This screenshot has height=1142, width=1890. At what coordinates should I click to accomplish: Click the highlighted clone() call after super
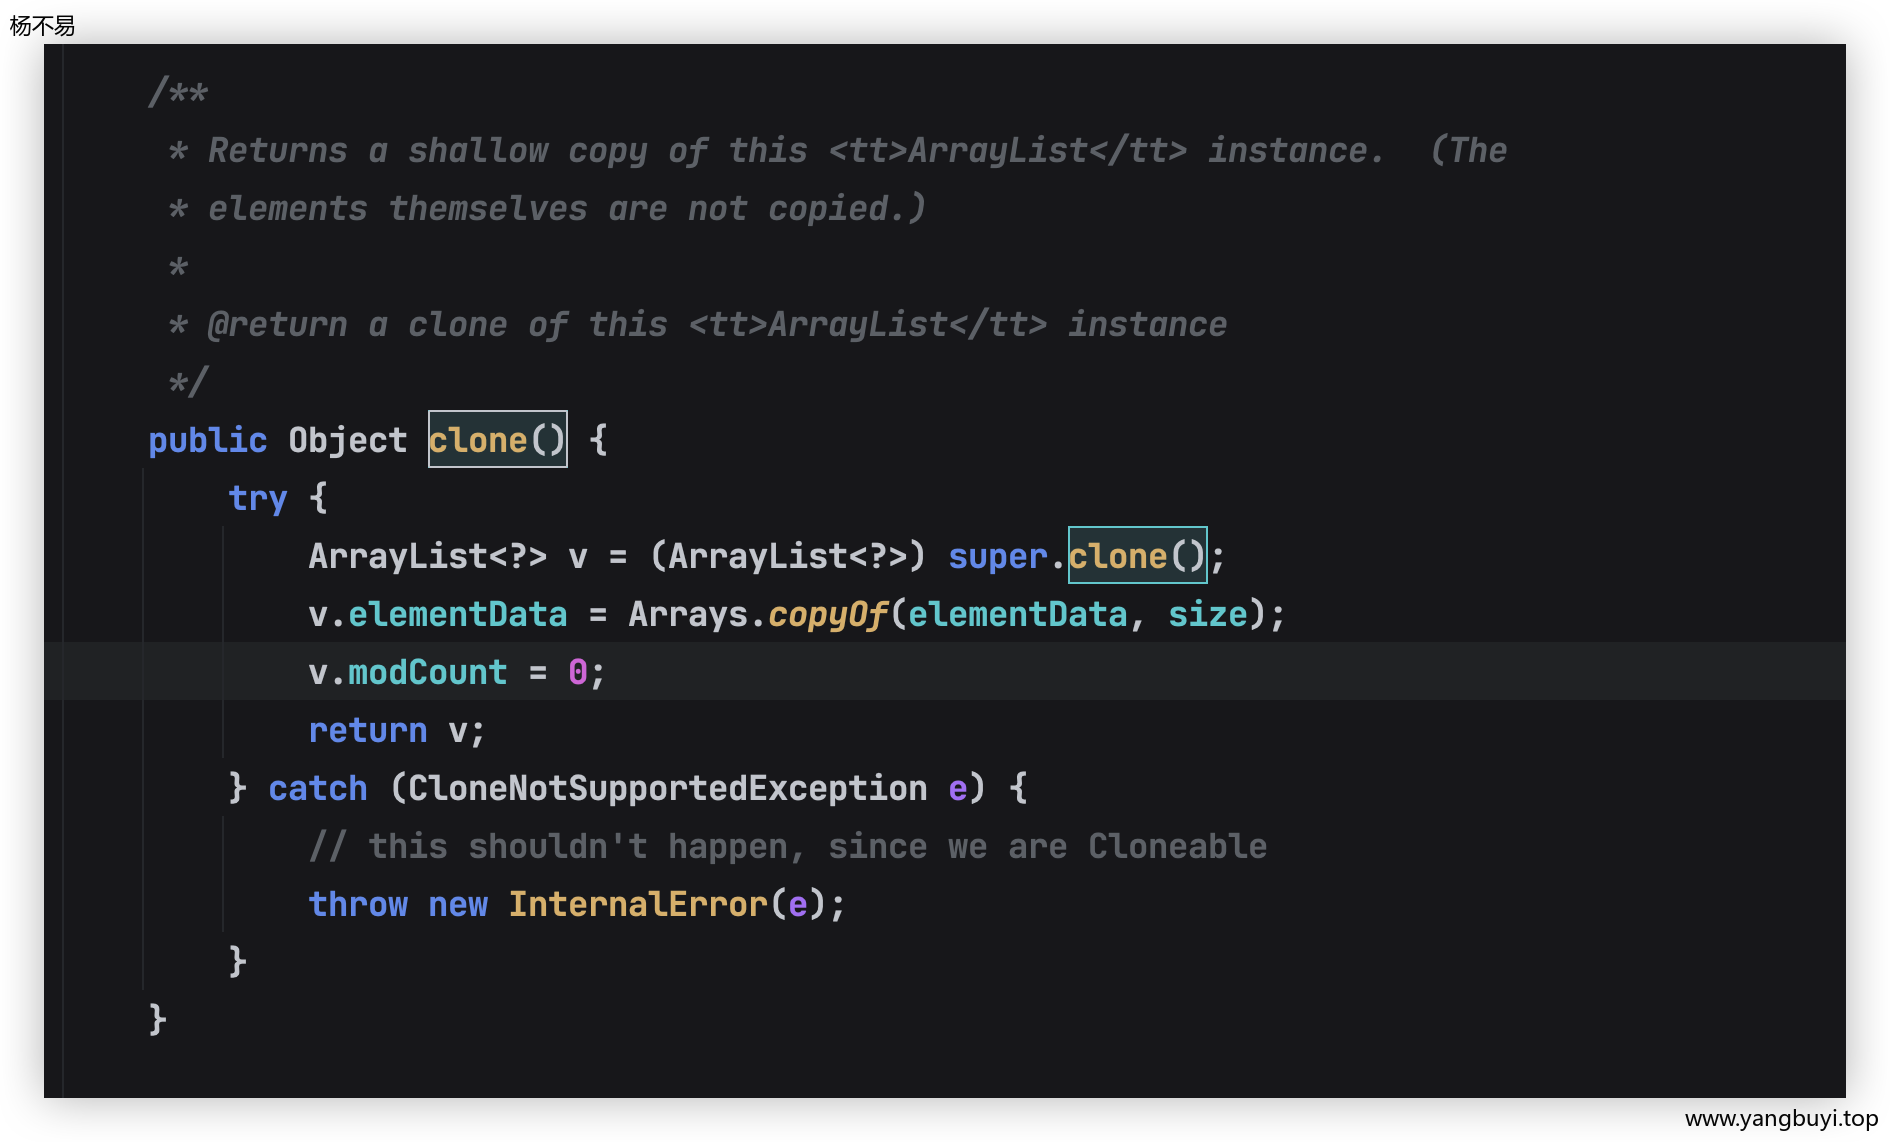point(1137,555)
